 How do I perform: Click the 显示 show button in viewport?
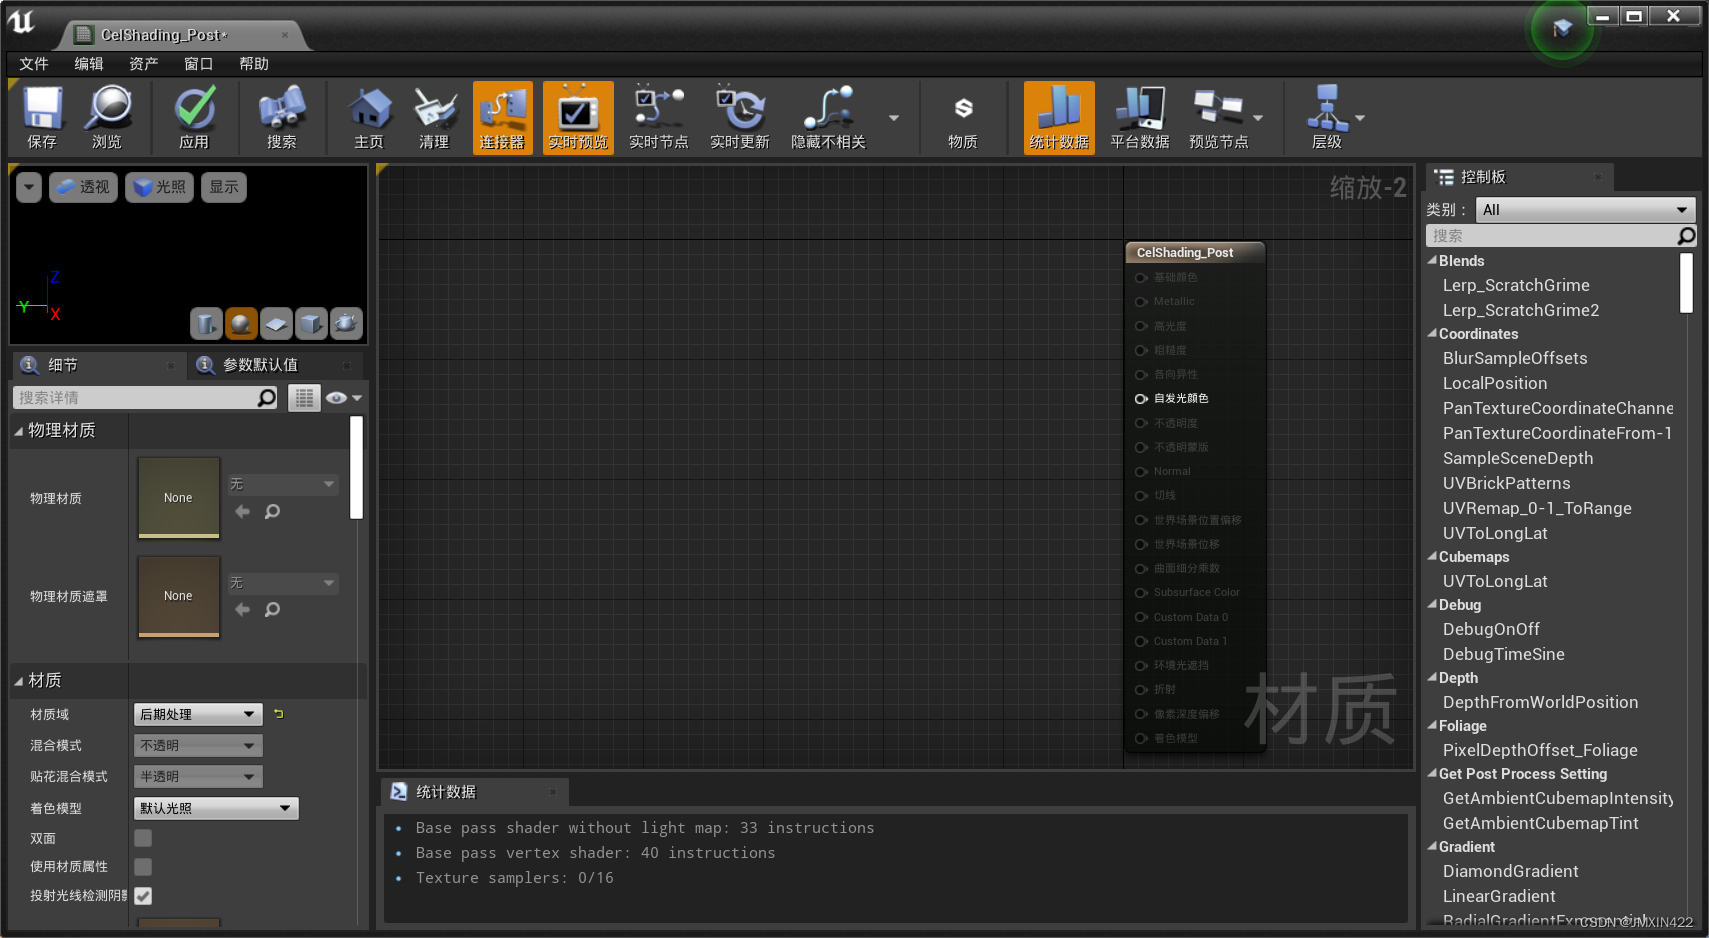pos(224,187)
